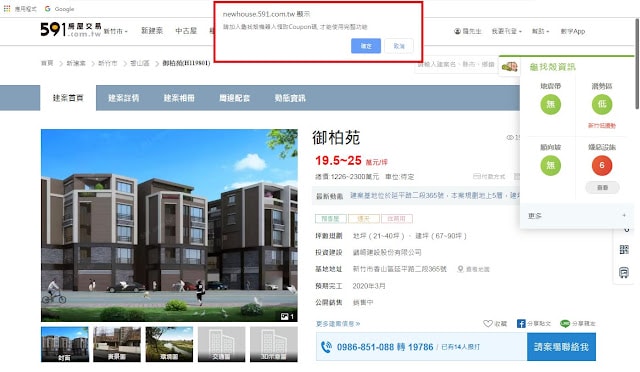Click the heart 收藏 icon
The width and height of the screenshot is (640, 372).
(x=488, y=323)
